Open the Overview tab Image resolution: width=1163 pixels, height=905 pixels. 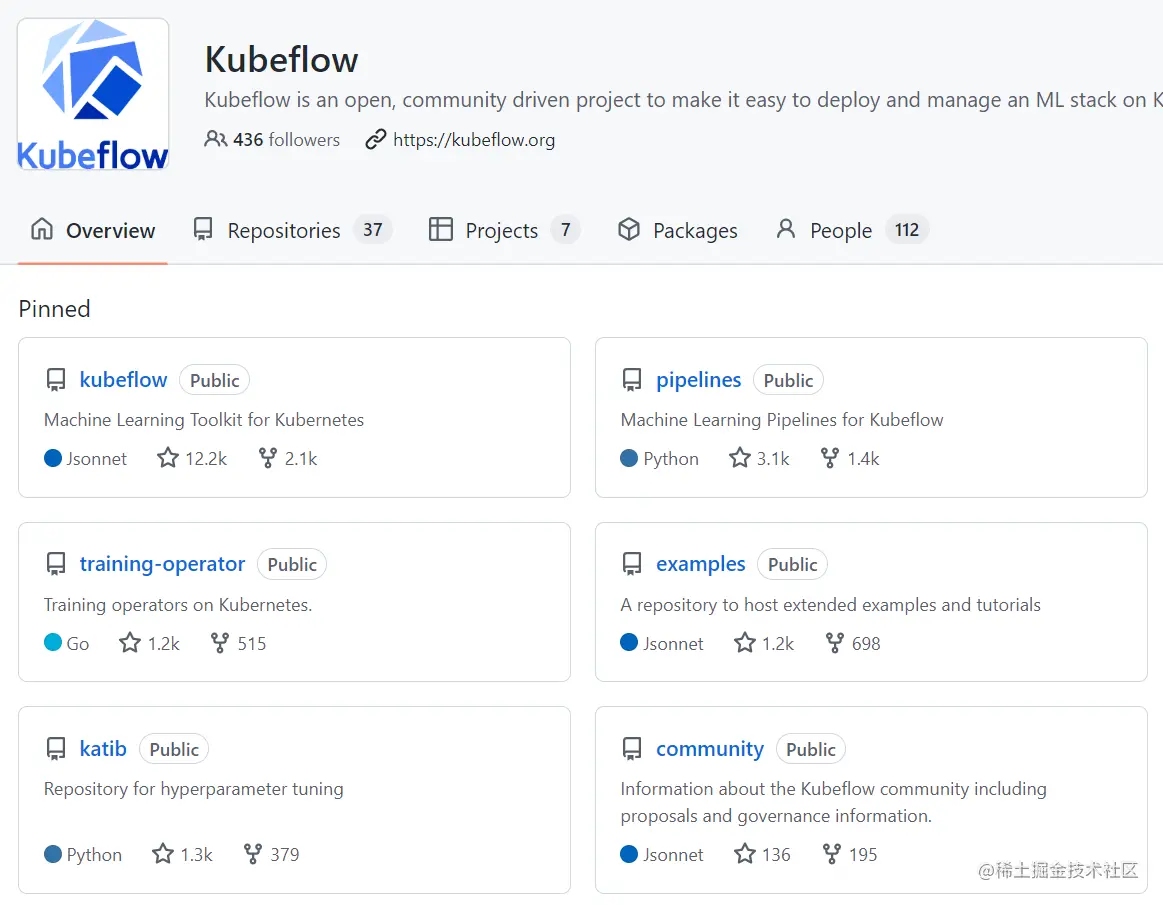tap(93, 231)
